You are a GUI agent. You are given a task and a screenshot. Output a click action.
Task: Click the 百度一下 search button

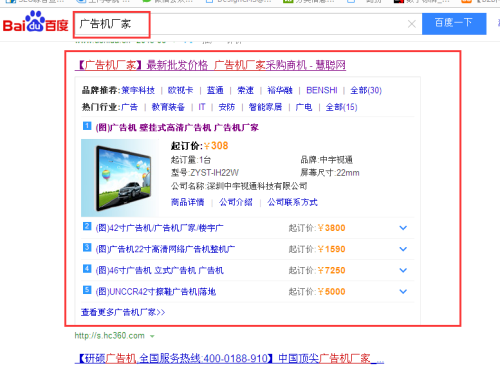[454, 24]
